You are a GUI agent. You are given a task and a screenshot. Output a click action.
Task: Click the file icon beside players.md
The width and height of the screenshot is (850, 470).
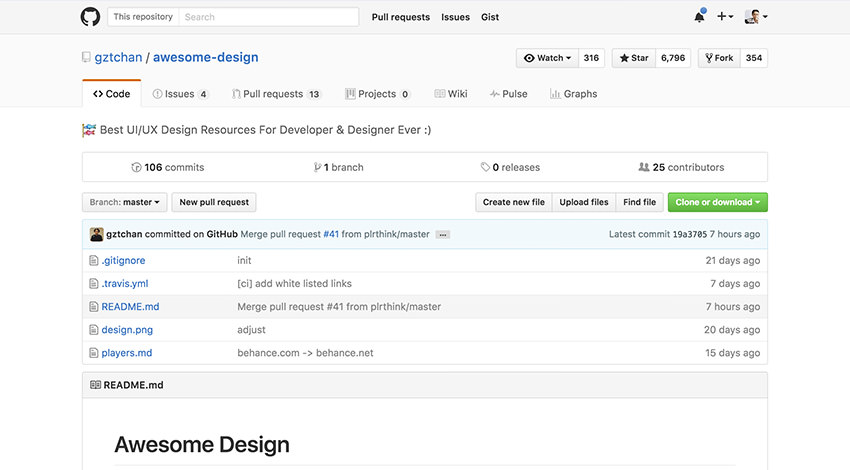94,353
